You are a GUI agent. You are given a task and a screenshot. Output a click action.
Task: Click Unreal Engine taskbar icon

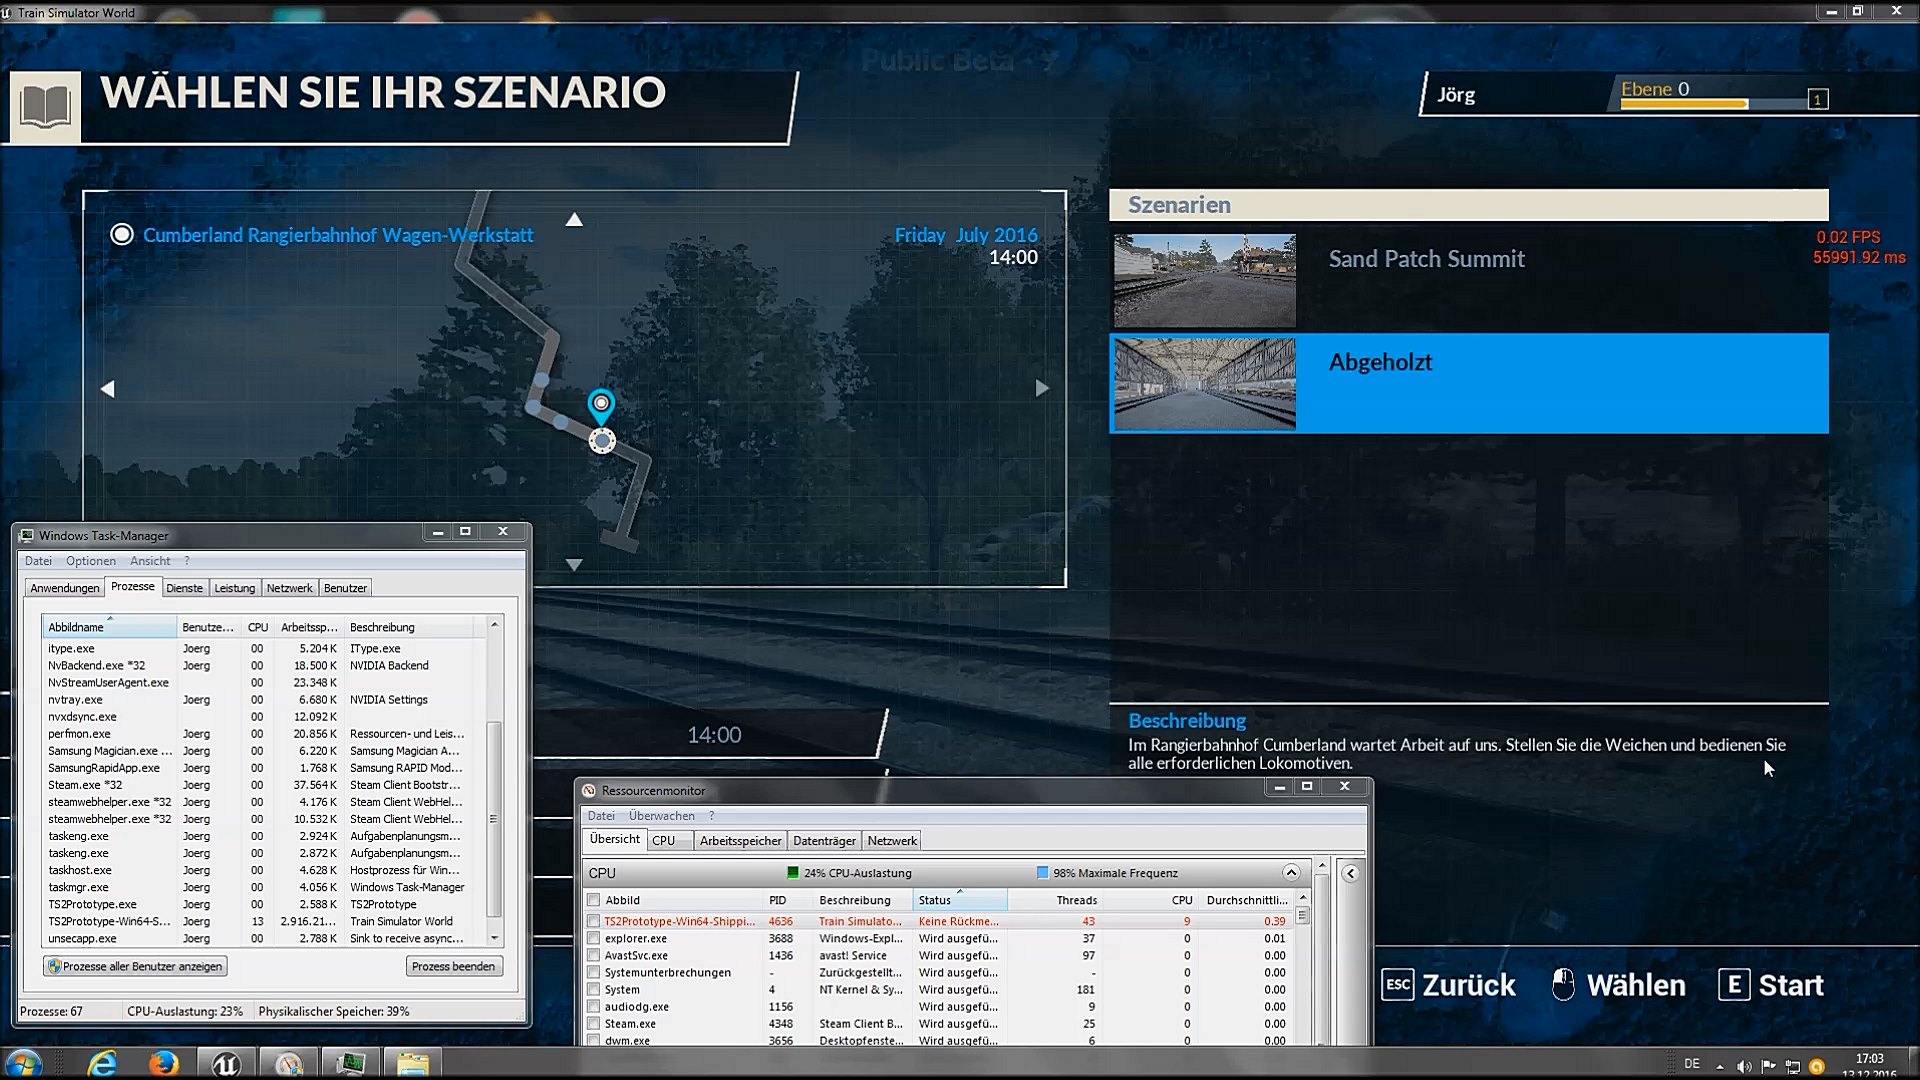click(226, 1064)
